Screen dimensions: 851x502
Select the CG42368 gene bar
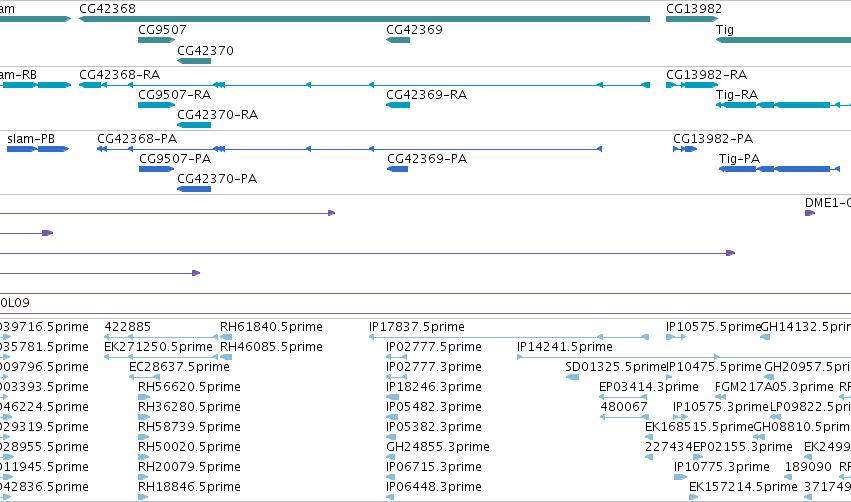coord(364,19)
